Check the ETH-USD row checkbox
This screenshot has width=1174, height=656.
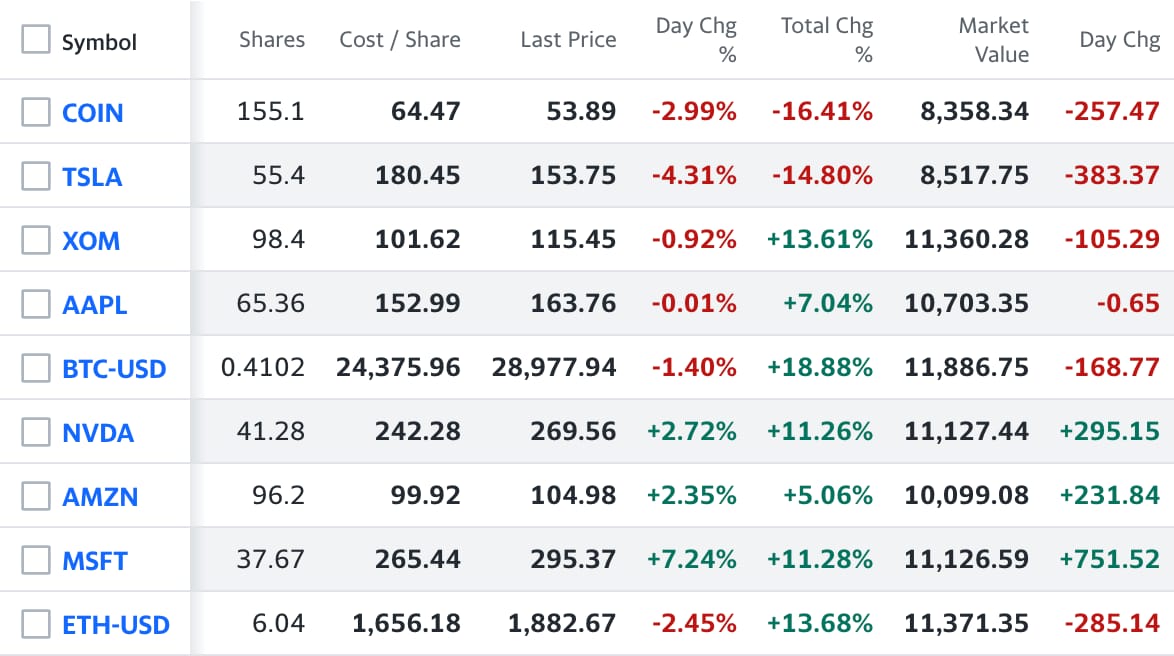coord(36,624)
